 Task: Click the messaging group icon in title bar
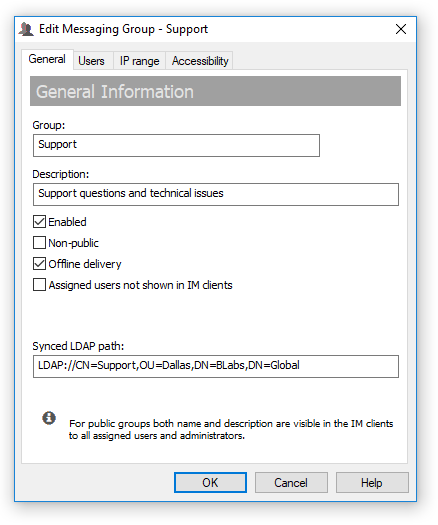[x=26, y=29]
